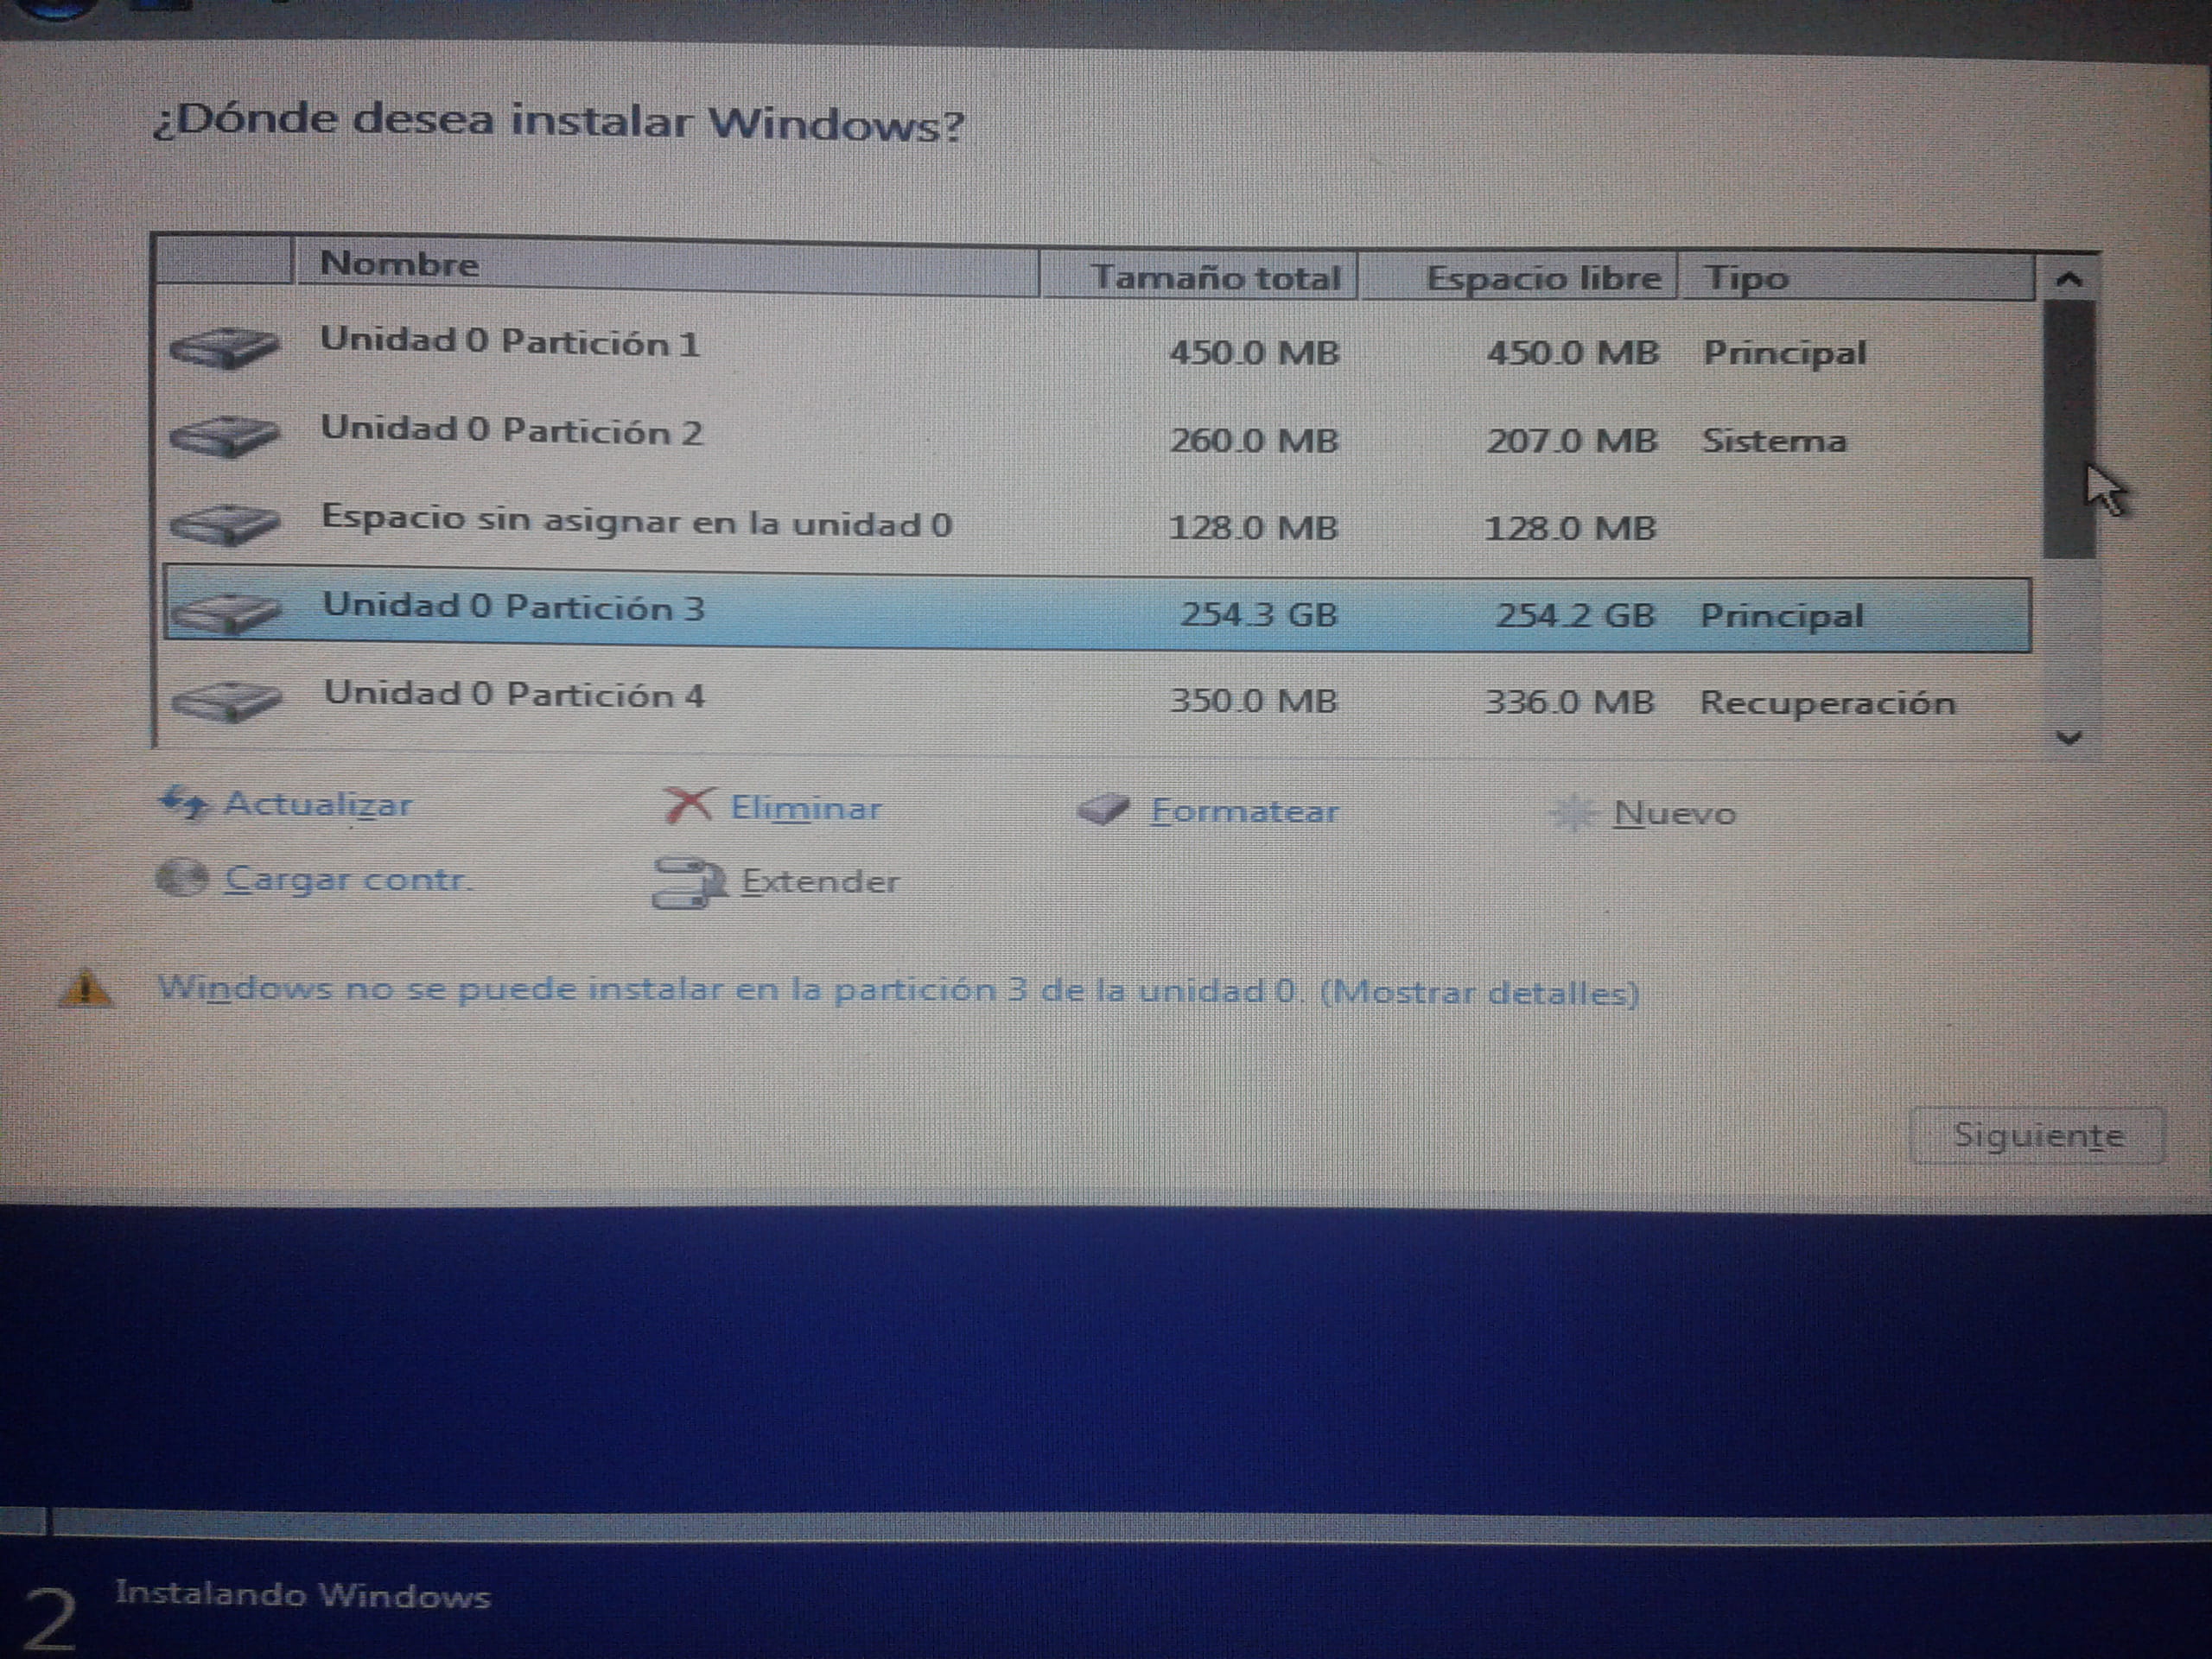Click the scroll down arrow of partition list

pyautogui.click(x=2069, y=738)
